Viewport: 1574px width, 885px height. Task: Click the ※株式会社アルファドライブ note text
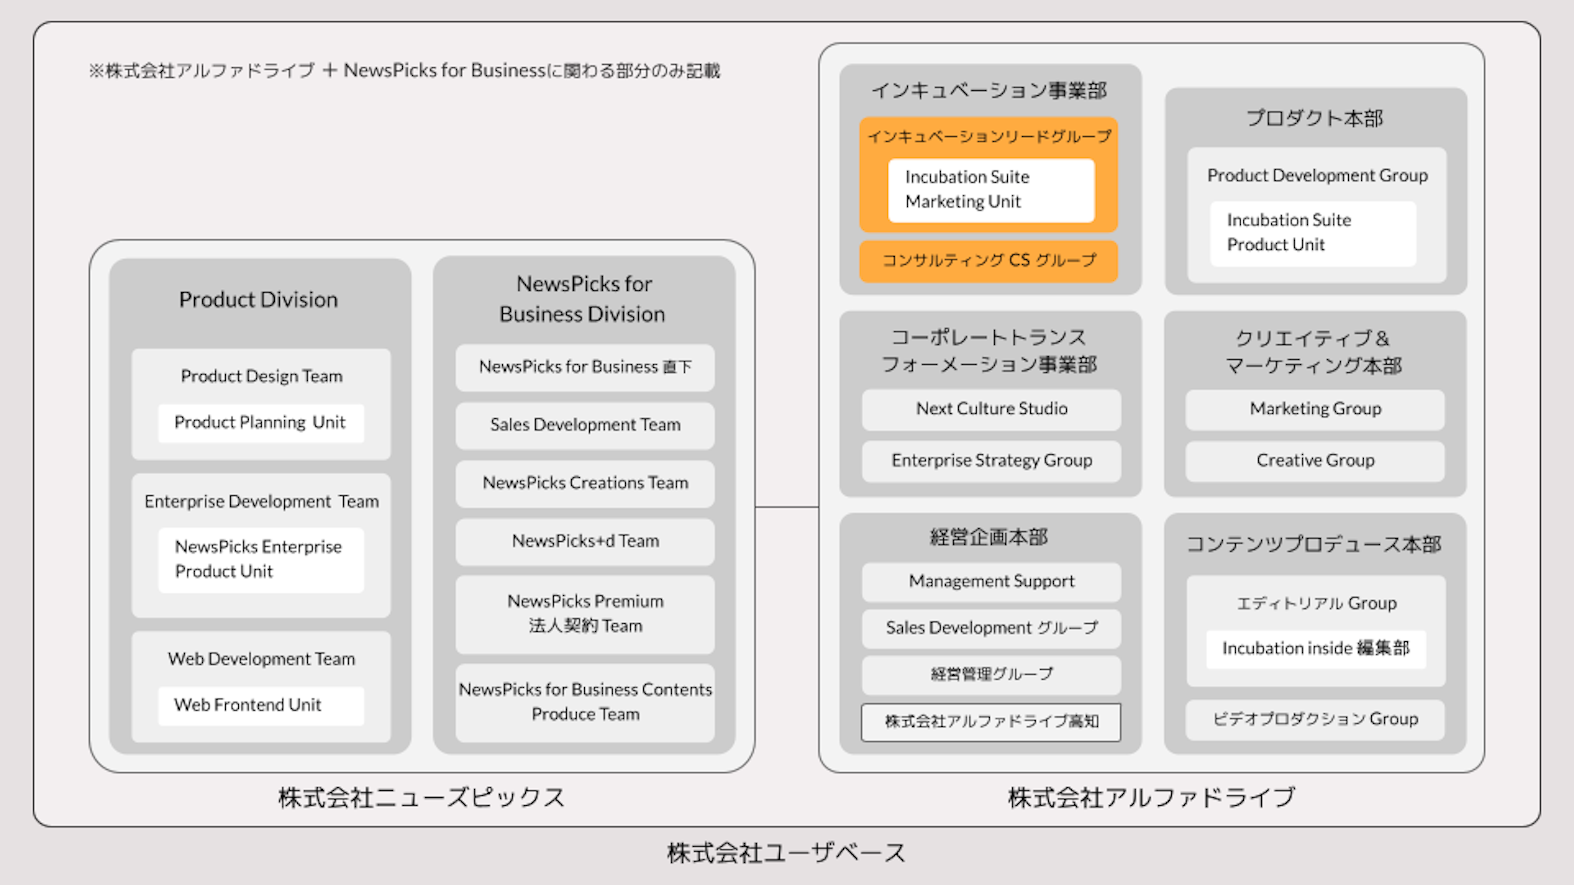[x=404, y=71]
